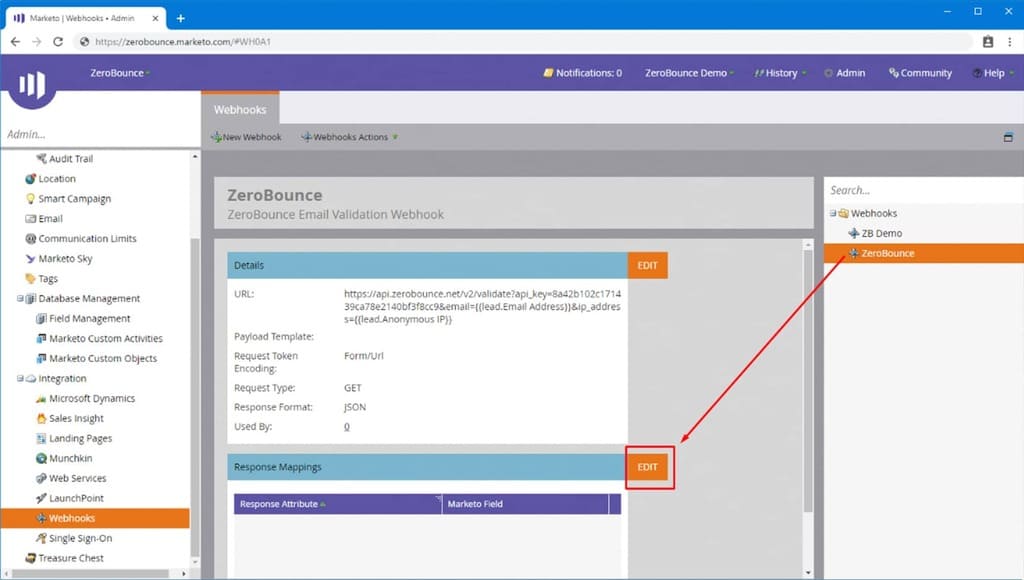Click the Communication Limits icon
The width and height of the screenshot is (1024, 580).
(x=30, y=238)
